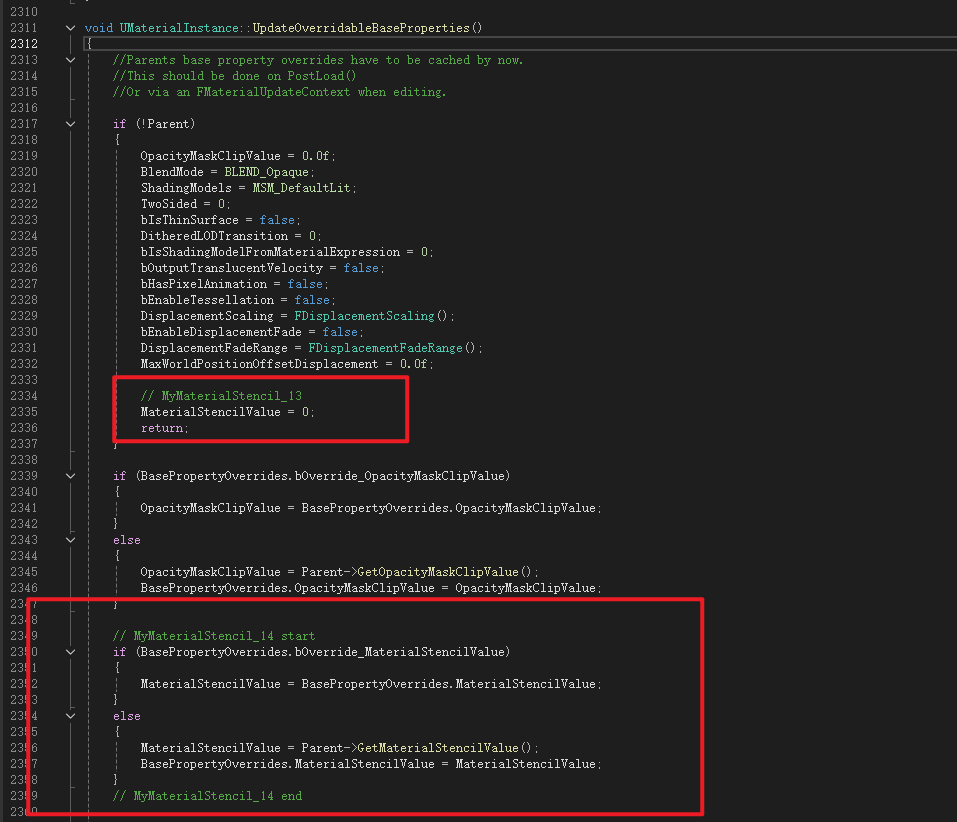
Task: Click the MSM_DefaultLit enum value
Action: coord(304,188)
